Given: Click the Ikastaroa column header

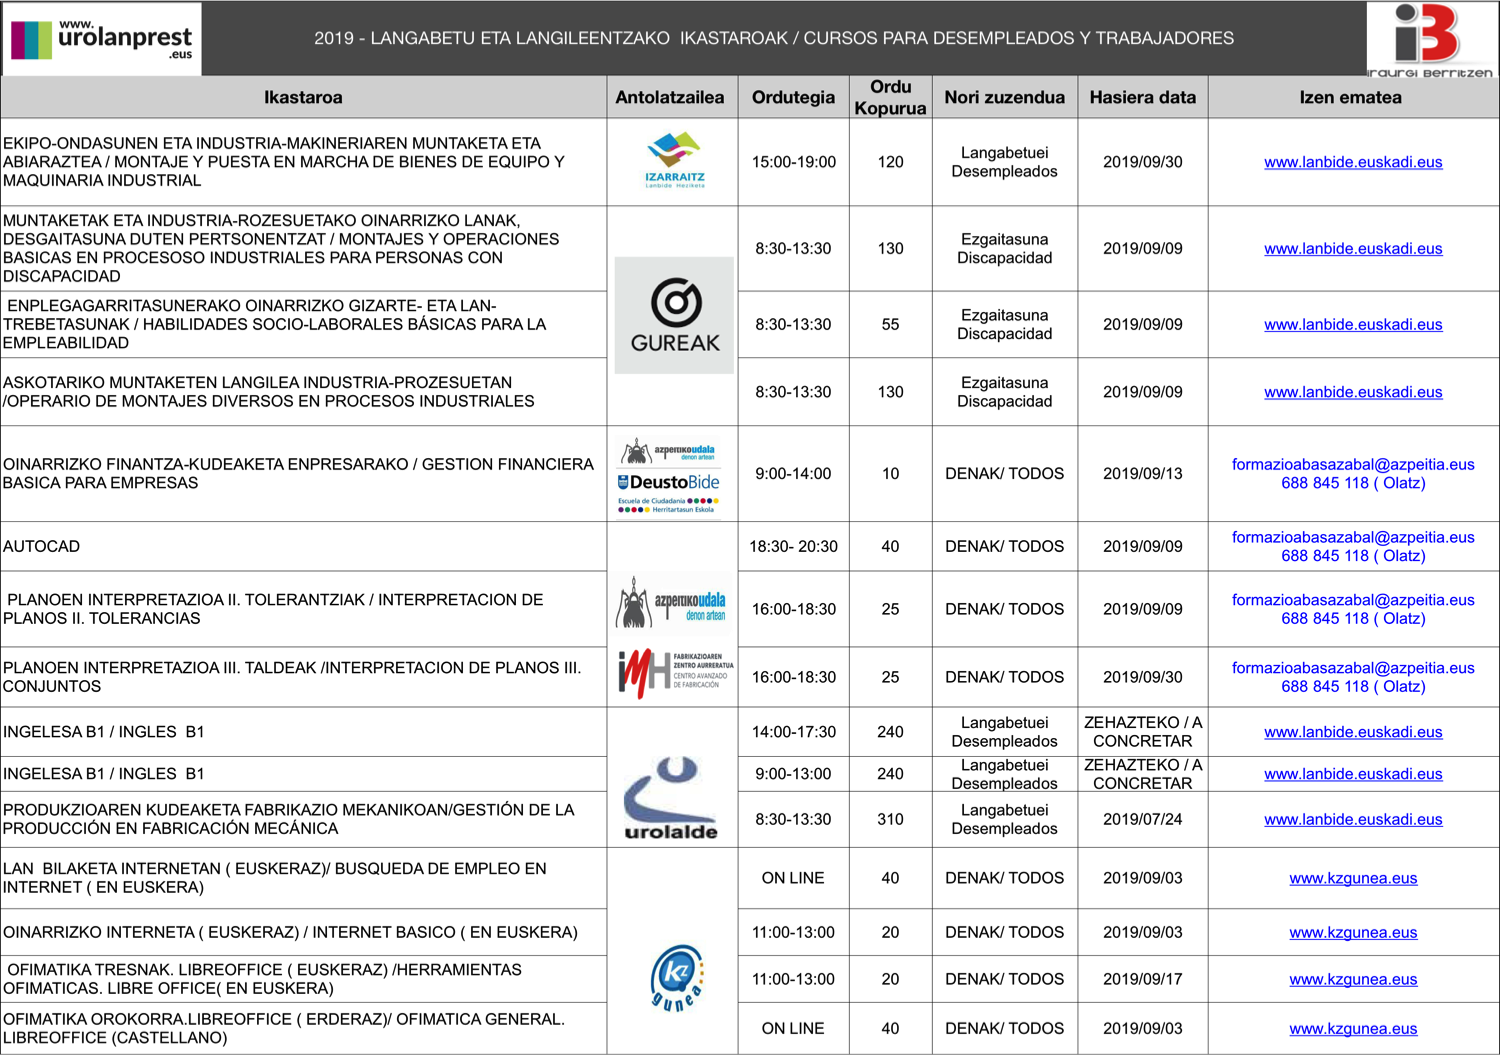Looking at the screenshot, I should [303, 97].
